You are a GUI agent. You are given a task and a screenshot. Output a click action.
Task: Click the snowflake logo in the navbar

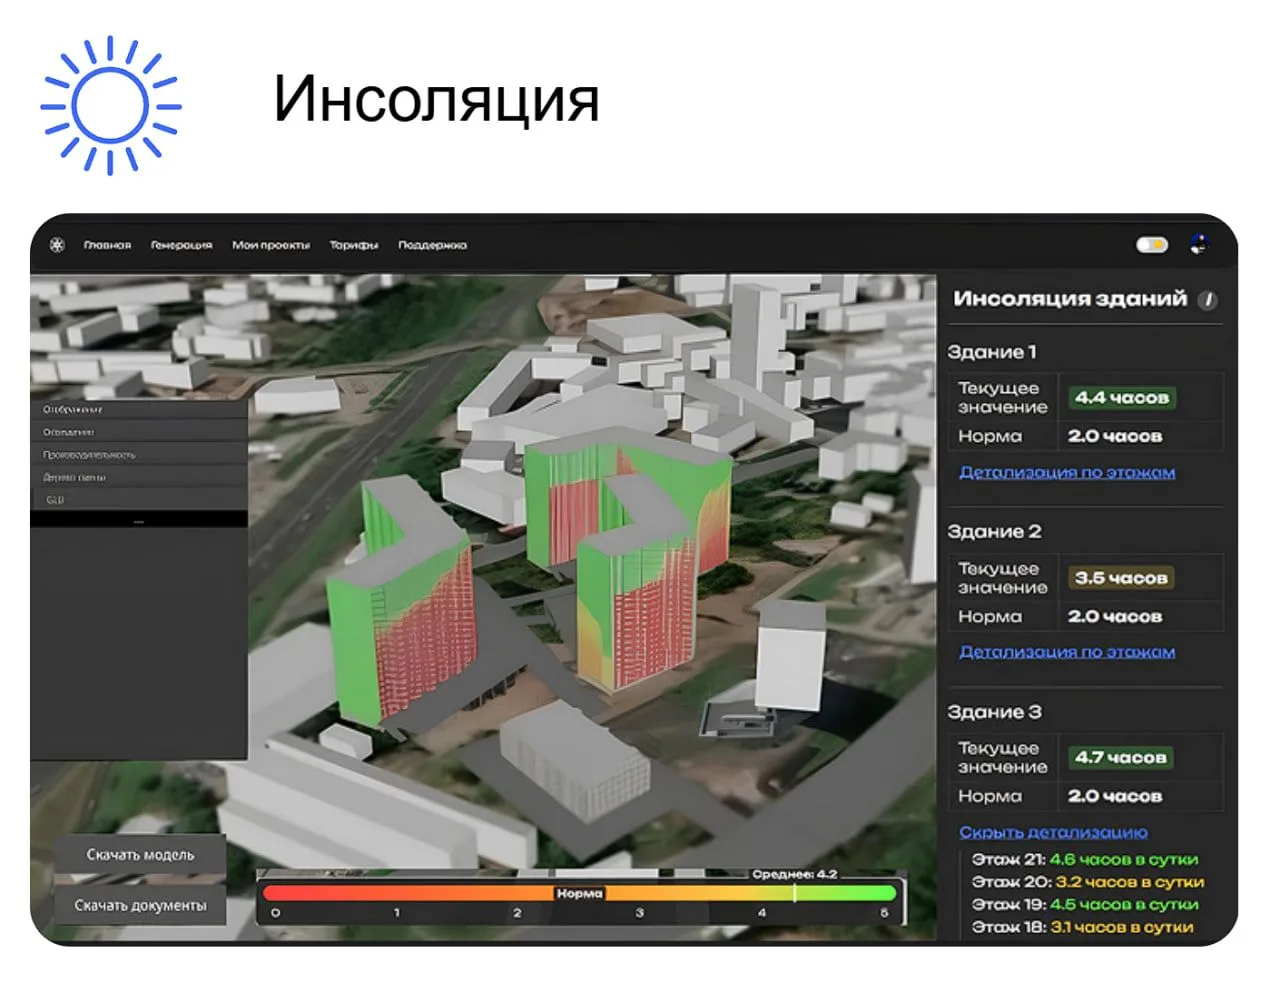click(57, 245)
